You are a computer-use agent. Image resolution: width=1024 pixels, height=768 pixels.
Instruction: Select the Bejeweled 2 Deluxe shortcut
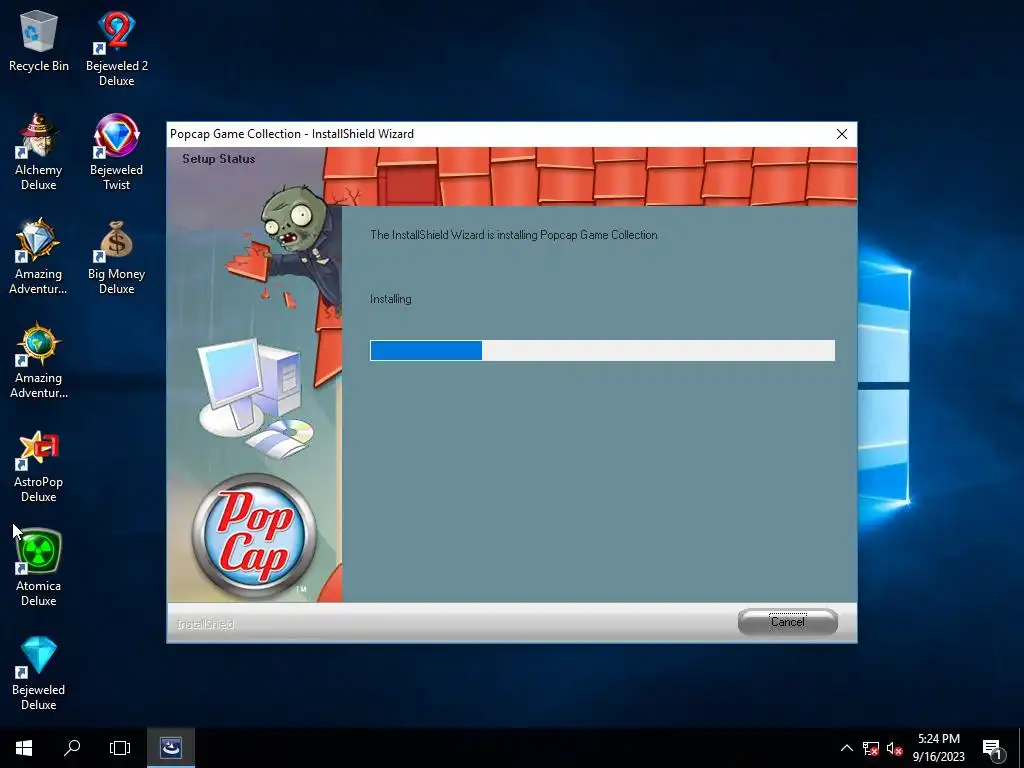point(116,49)
